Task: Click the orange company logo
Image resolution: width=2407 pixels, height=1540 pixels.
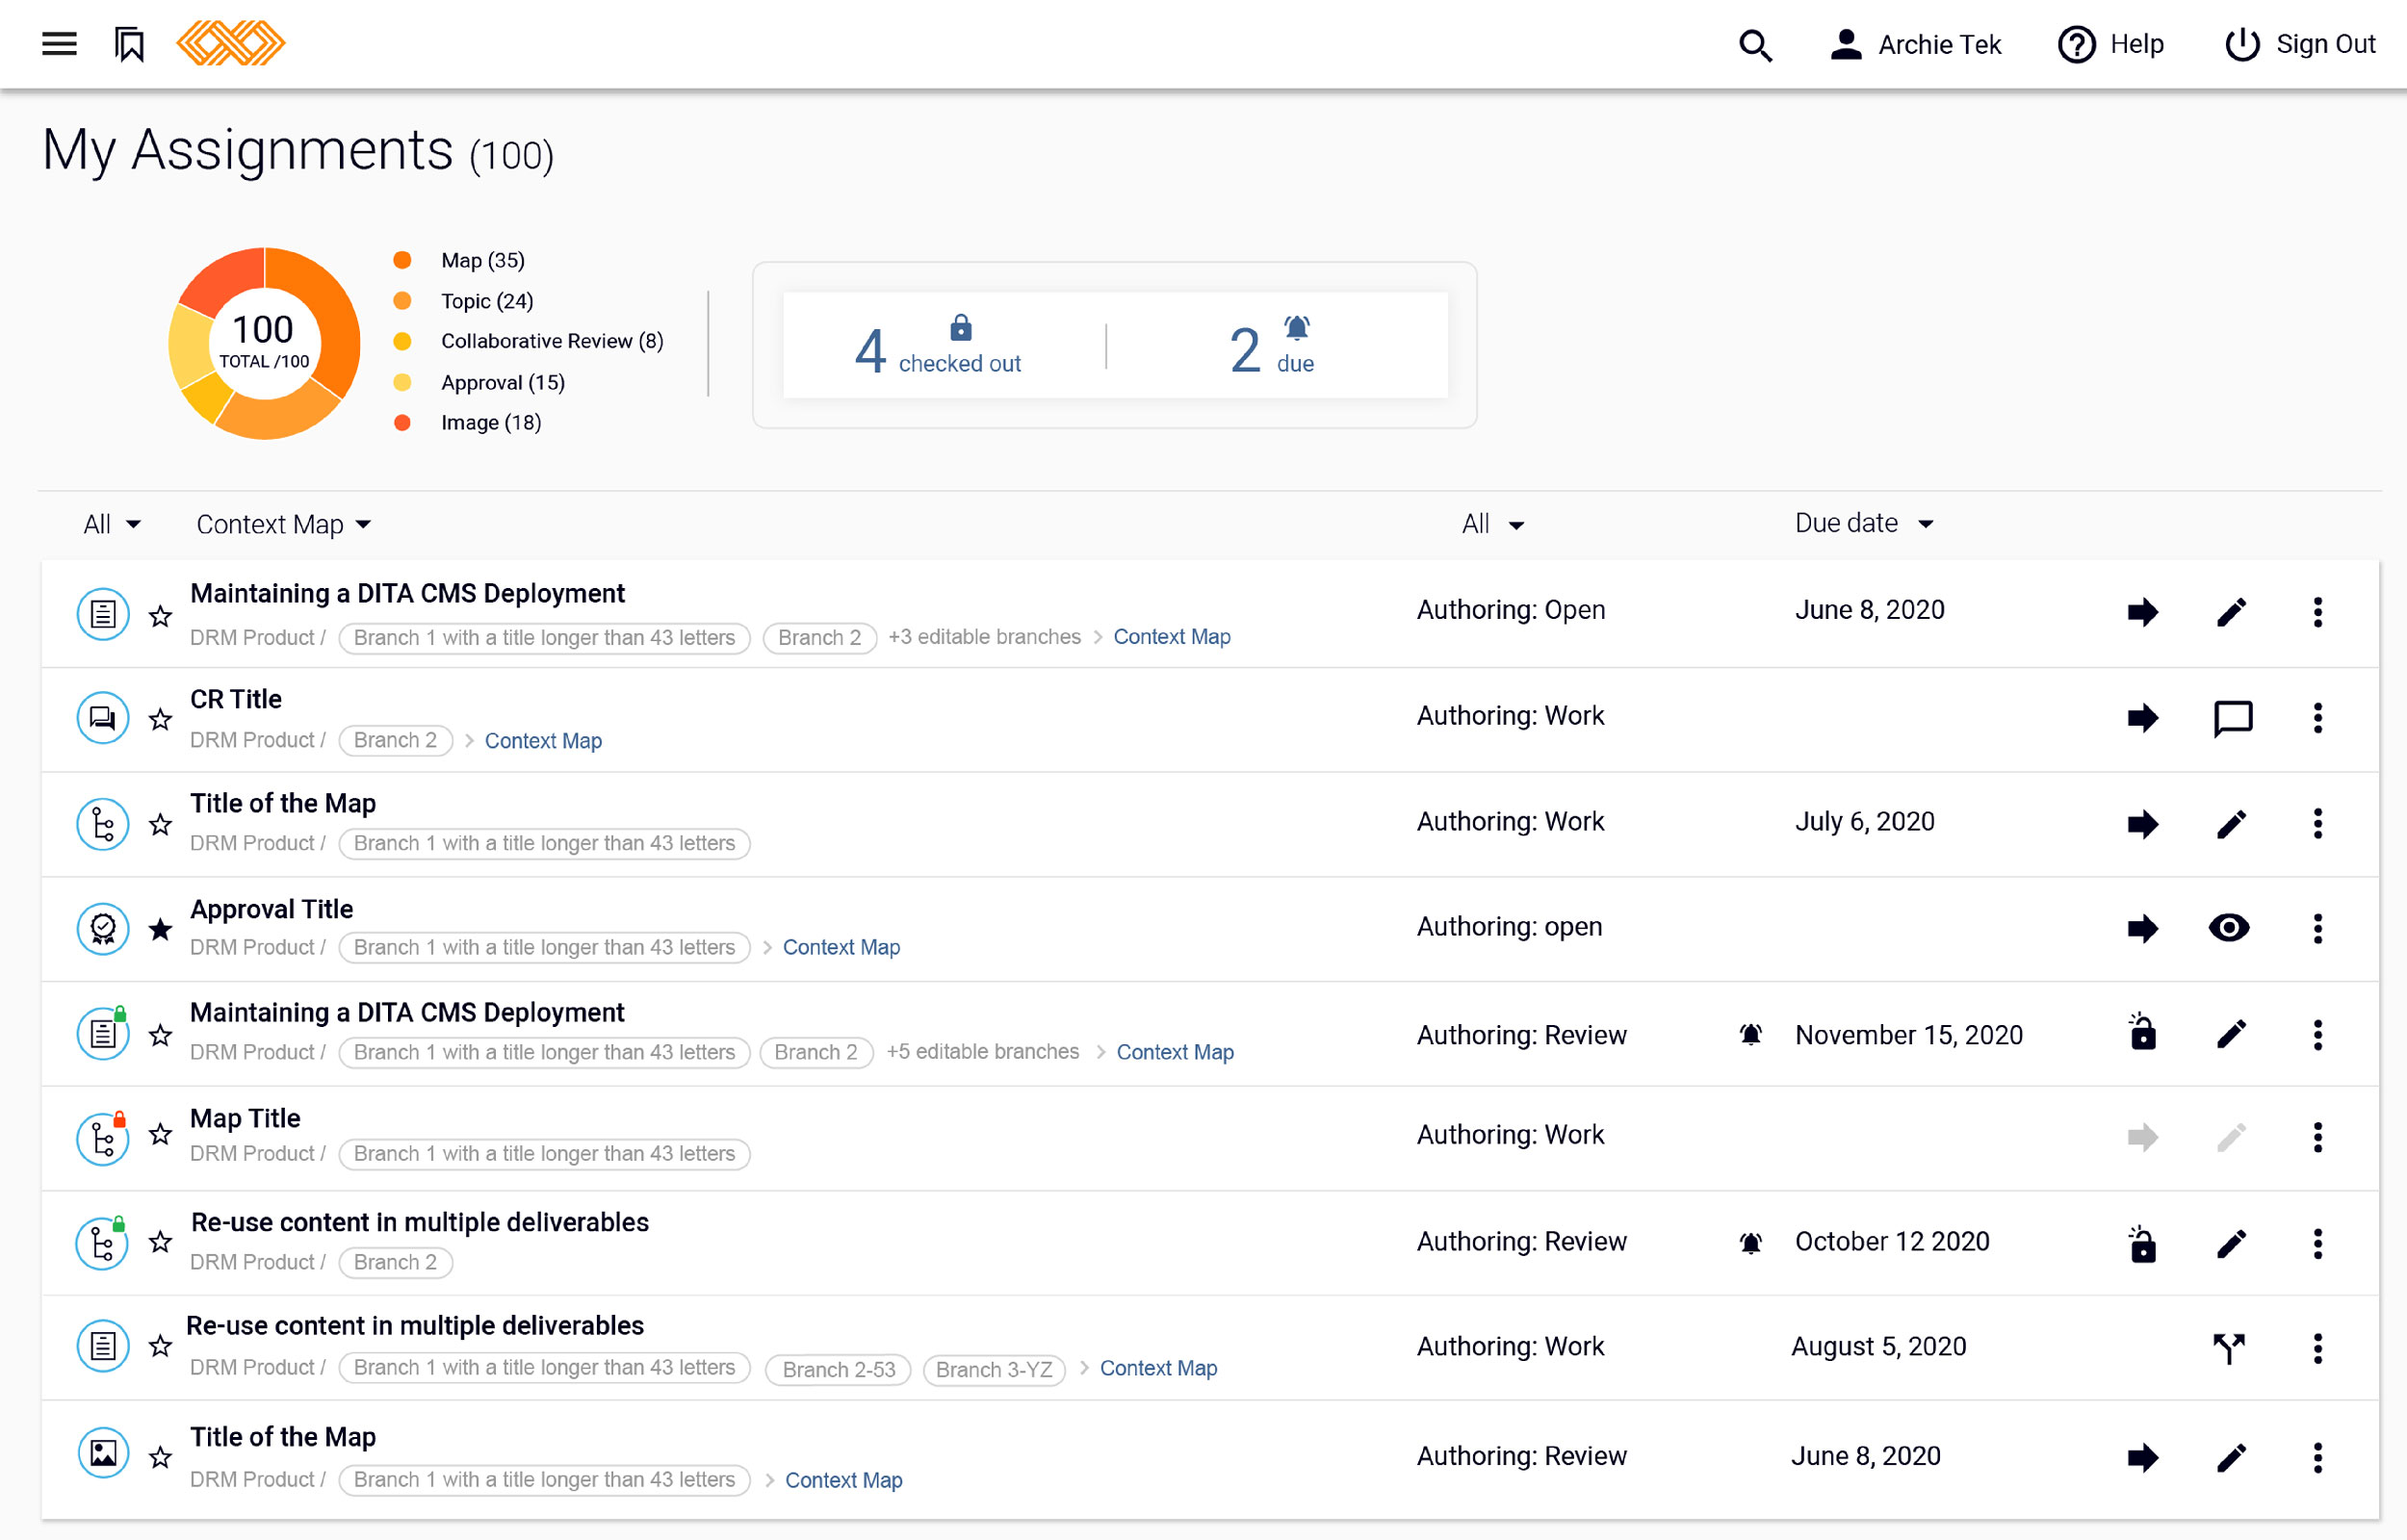Action: coord(231,43)
